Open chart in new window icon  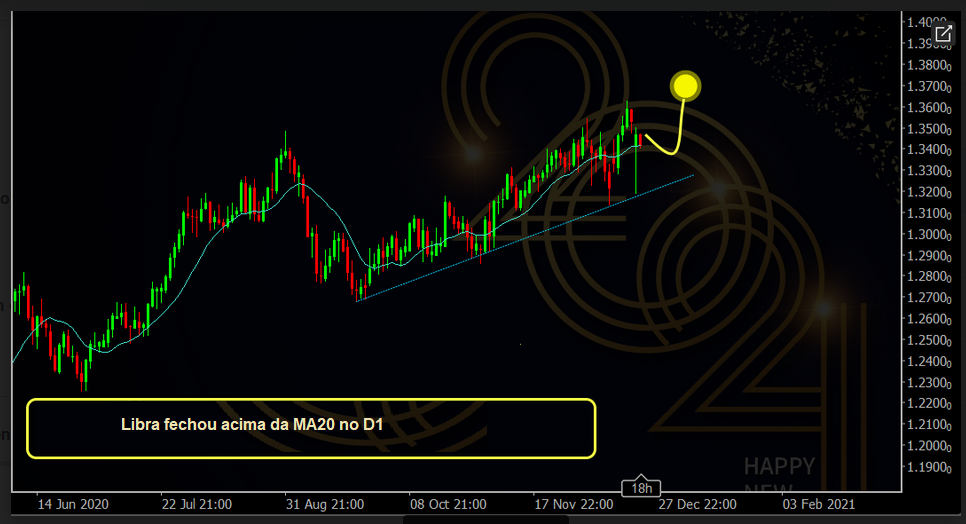pyautogui.click(x=942, y=34)
